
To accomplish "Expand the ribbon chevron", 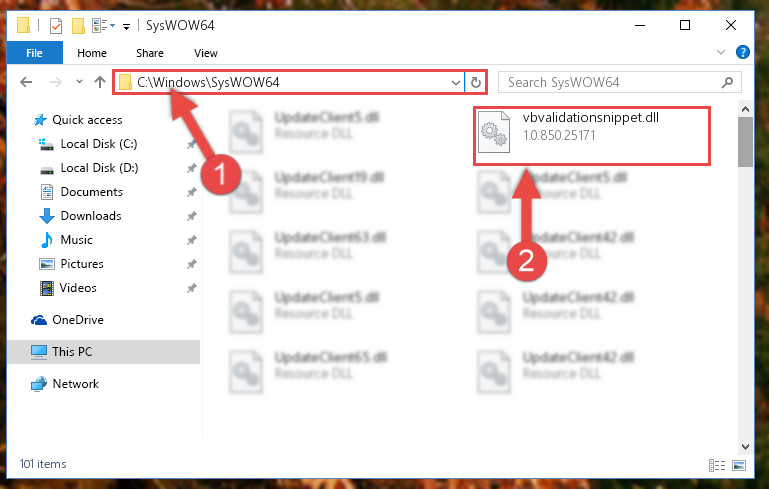I will 720,52.
